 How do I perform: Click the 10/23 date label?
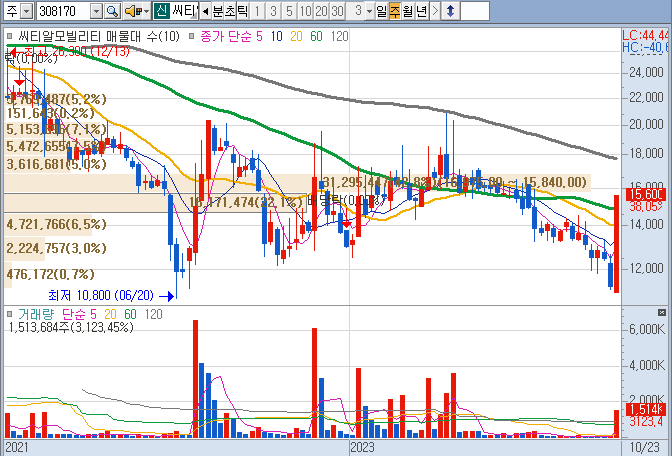[x=645, y=448]
